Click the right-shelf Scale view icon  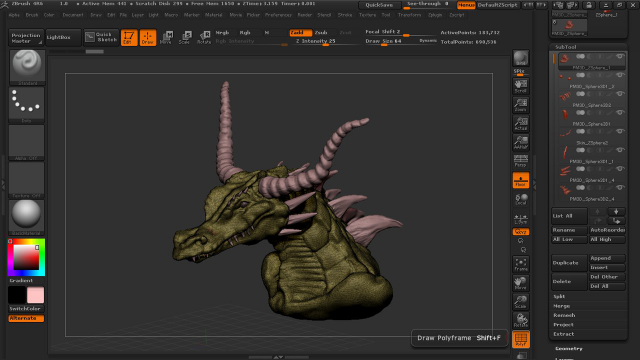tap(520, 302)
